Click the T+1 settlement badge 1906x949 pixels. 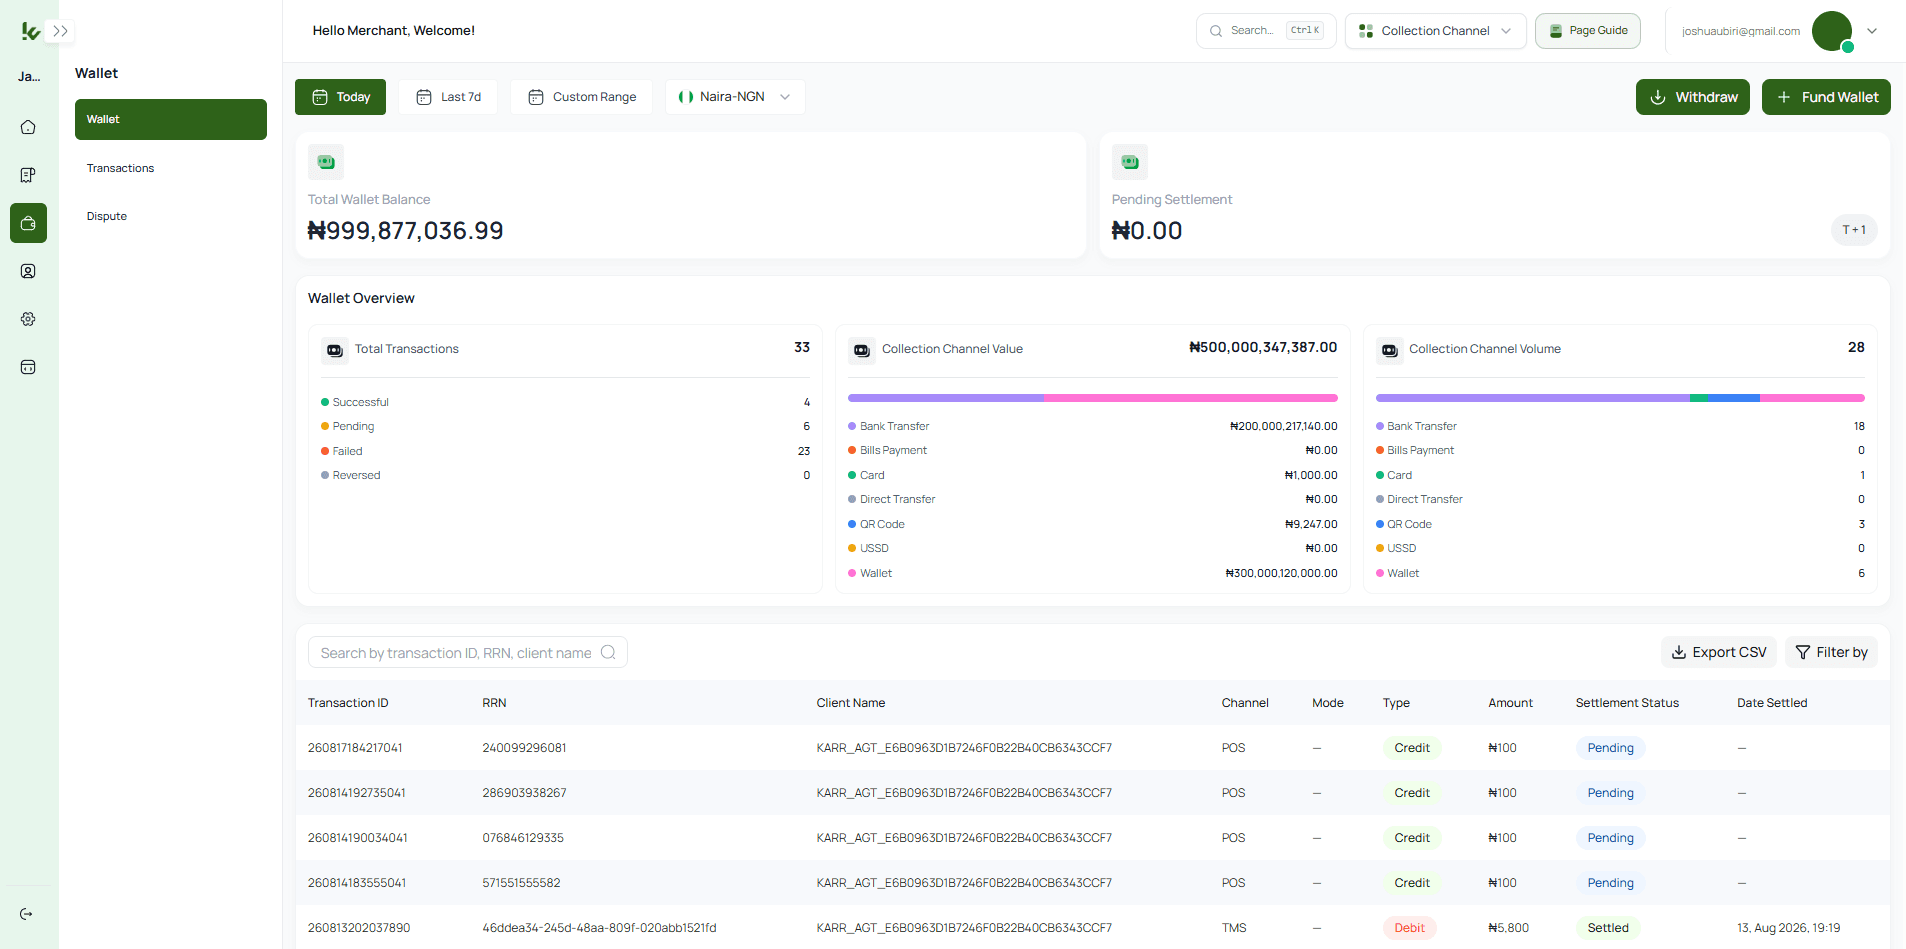coord(1854,230)
